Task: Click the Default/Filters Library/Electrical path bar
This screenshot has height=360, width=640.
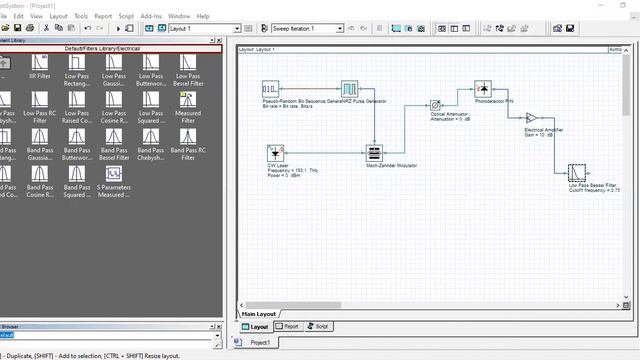Action: [102, 49]
